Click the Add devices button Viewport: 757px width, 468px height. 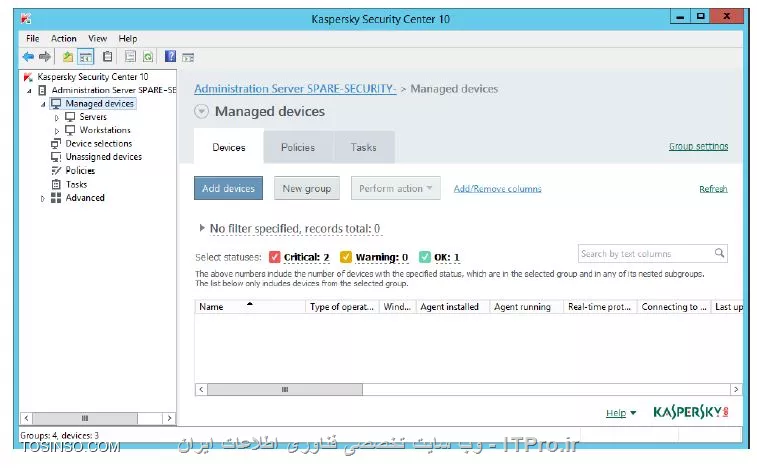pyautogui.click(x=228, y=188)
